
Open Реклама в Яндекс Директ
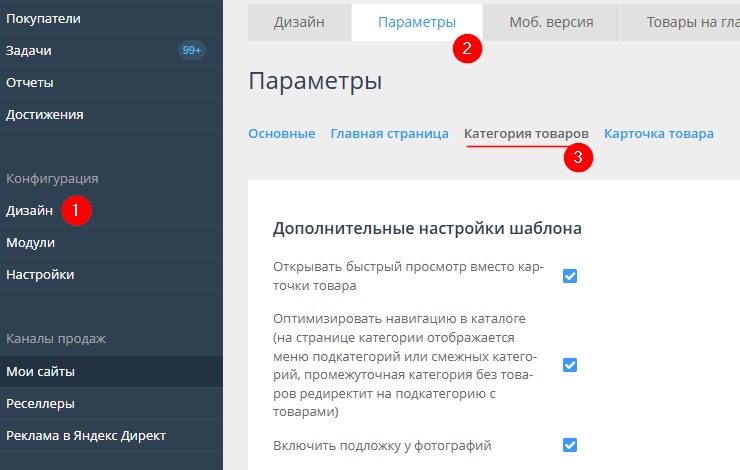coord(86,435)
